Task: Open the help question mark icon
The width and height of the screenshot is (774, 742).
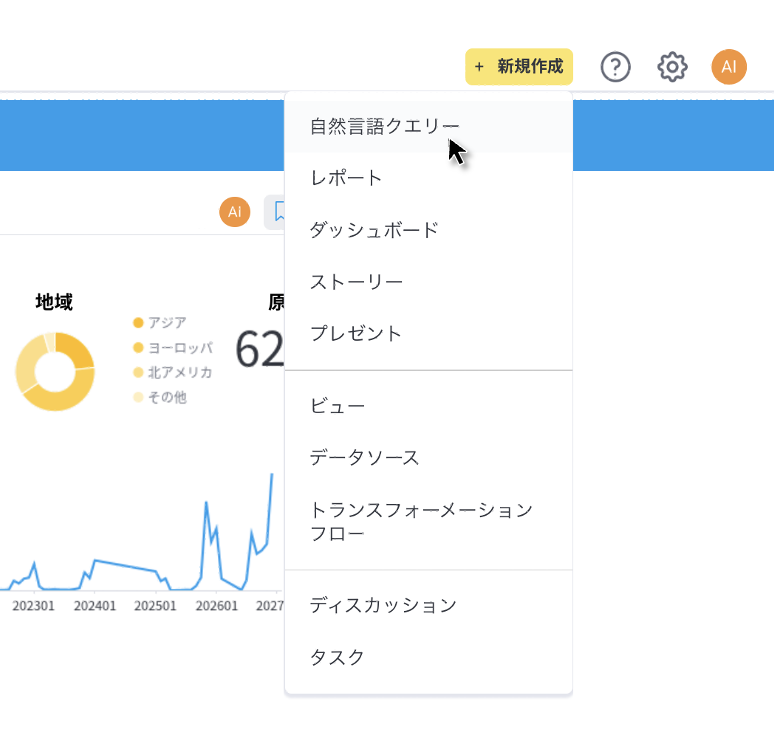Action: pos(615,67)
